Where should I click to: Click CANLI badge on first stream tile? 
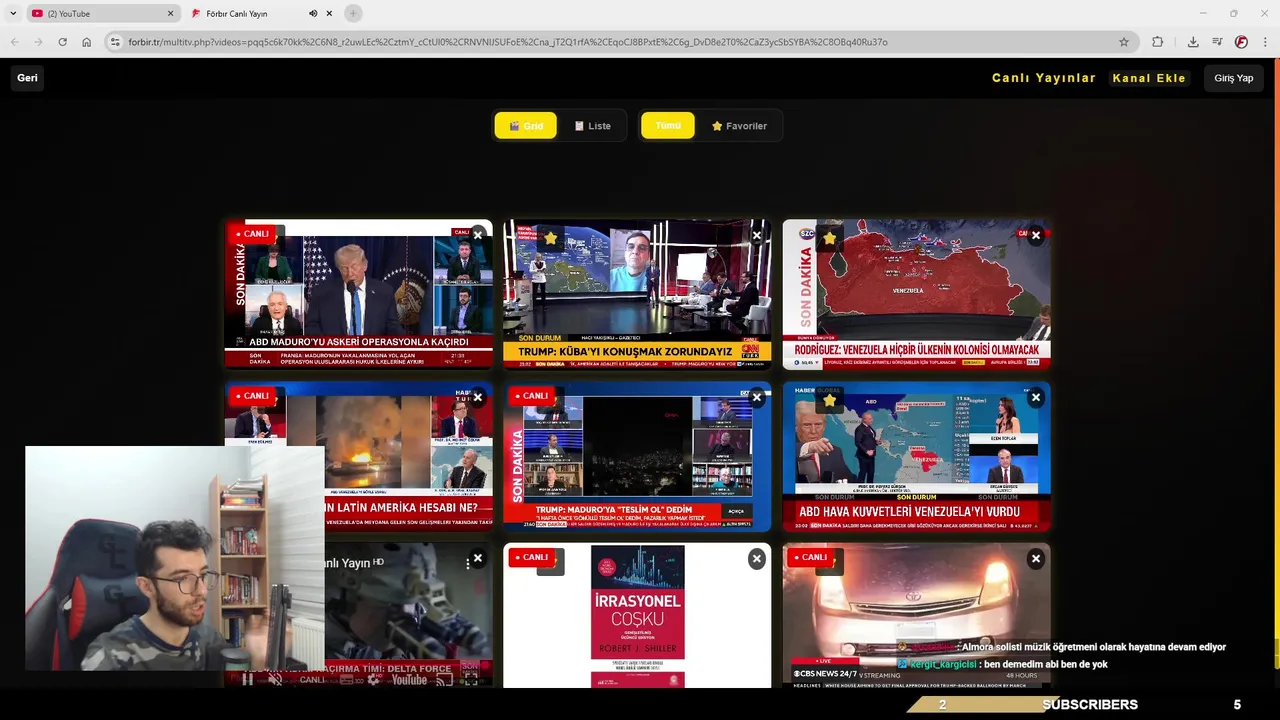pyautogui.click(x=251, y=234)
